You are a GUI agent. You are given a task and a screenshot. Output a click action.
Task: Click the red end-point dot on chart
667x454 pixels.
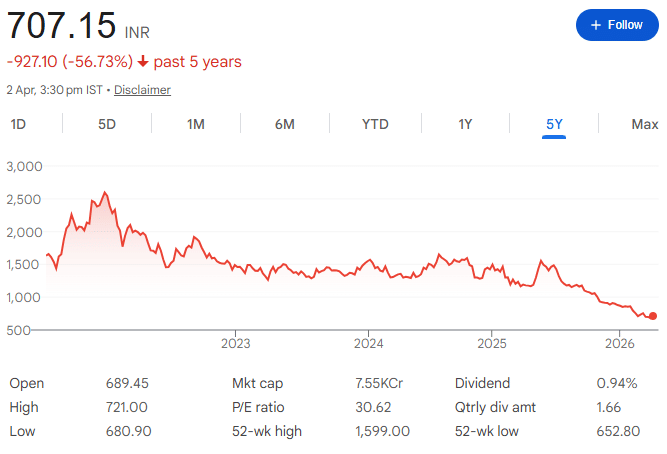(x=653, y=316)
